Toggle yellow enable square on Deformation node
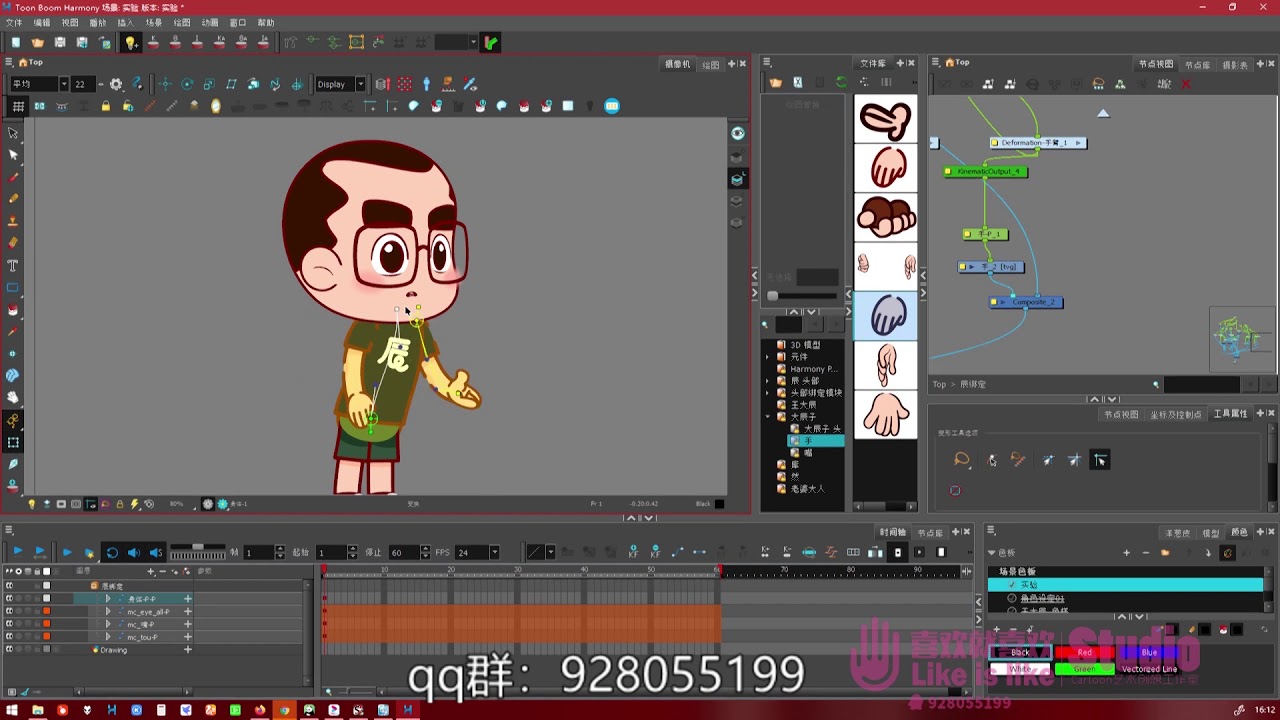 click(995, 143)
